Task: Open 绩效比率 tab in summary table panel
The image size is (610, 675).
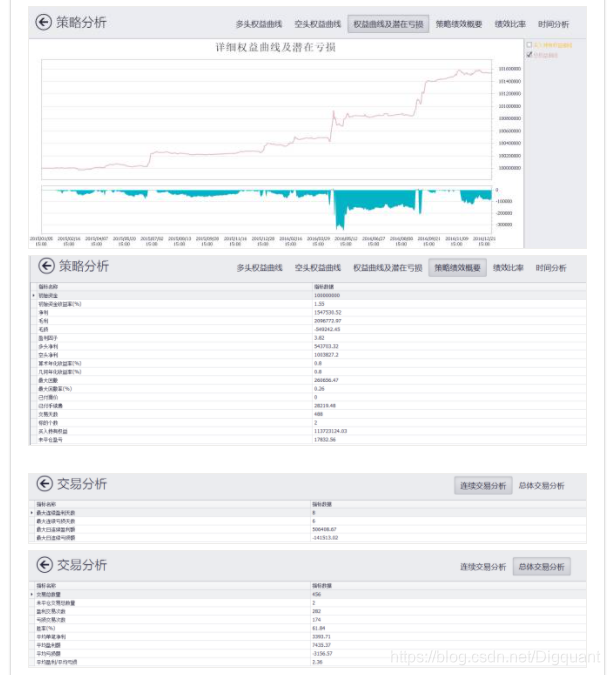Action: tap(508, 268)
